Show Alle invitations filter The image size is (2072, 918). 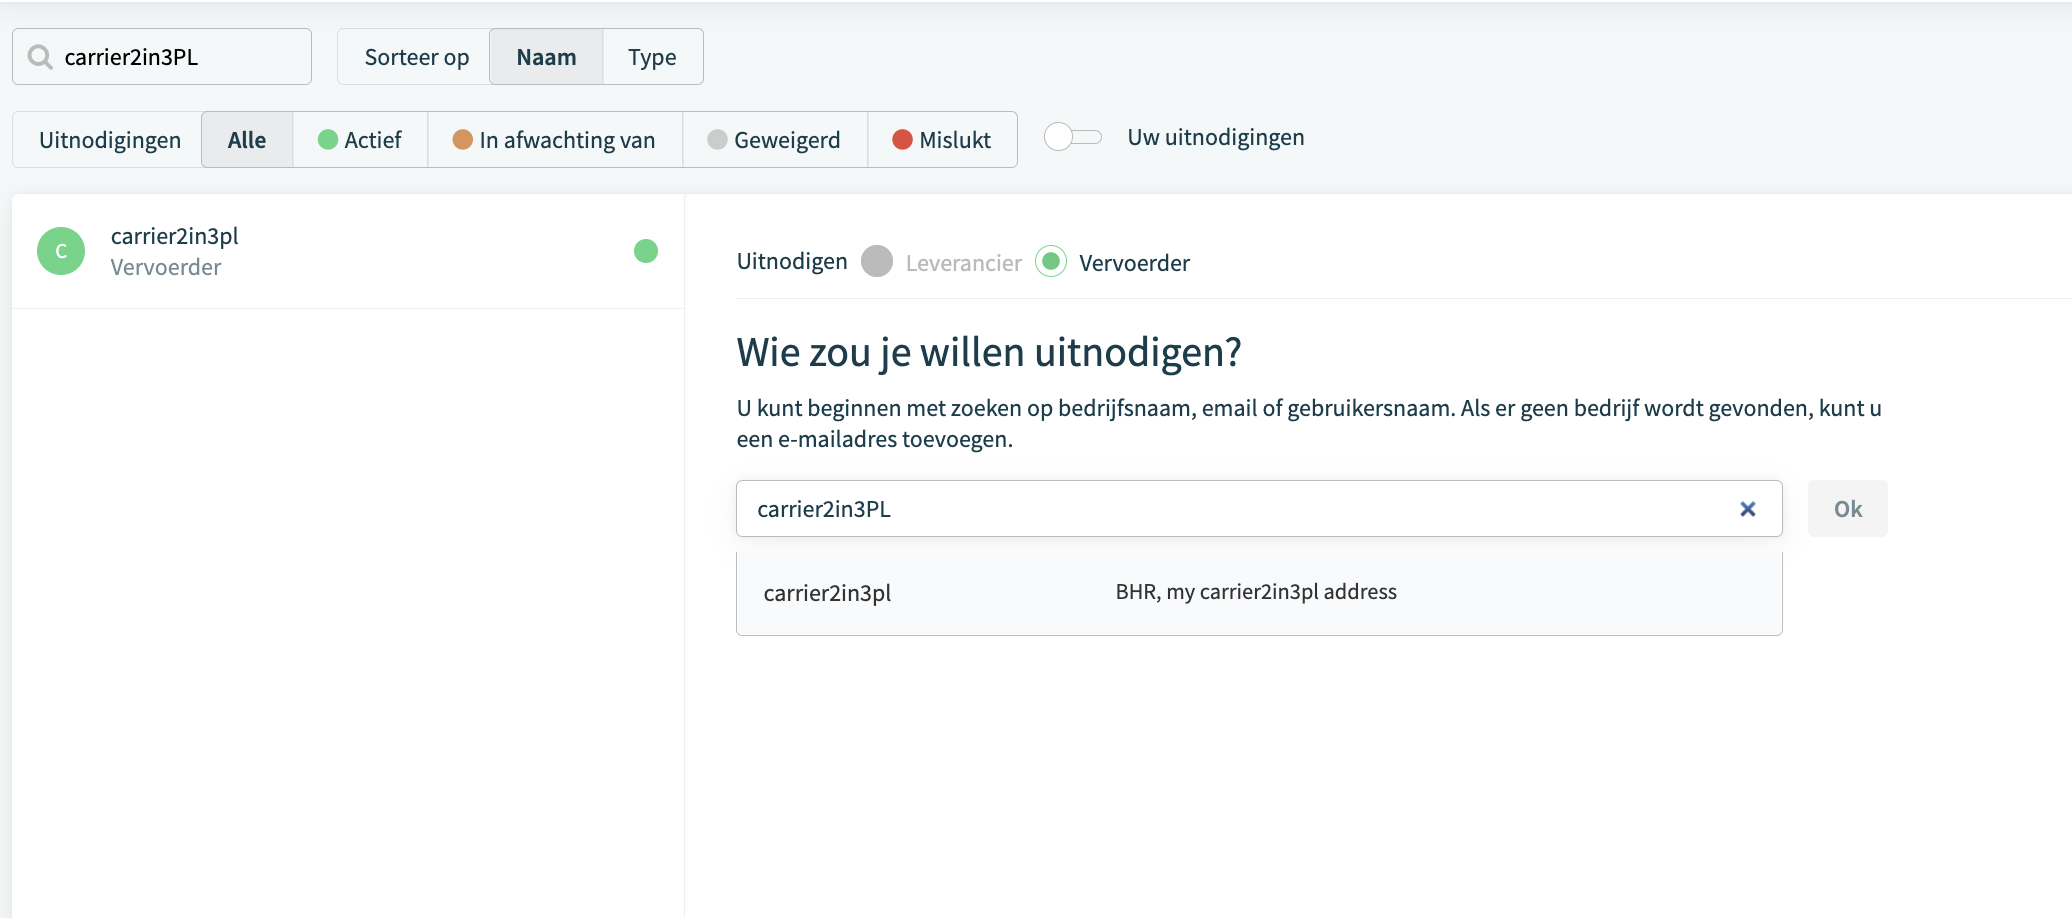pos(247,140)
